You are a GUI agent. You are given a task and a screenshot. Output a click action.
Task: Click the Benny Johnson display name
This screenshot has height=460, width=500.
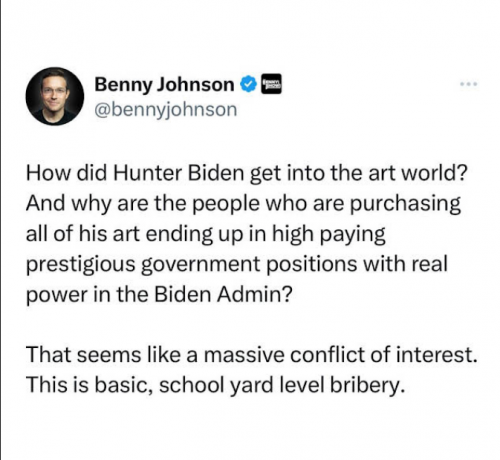click(x=164, y=84)
